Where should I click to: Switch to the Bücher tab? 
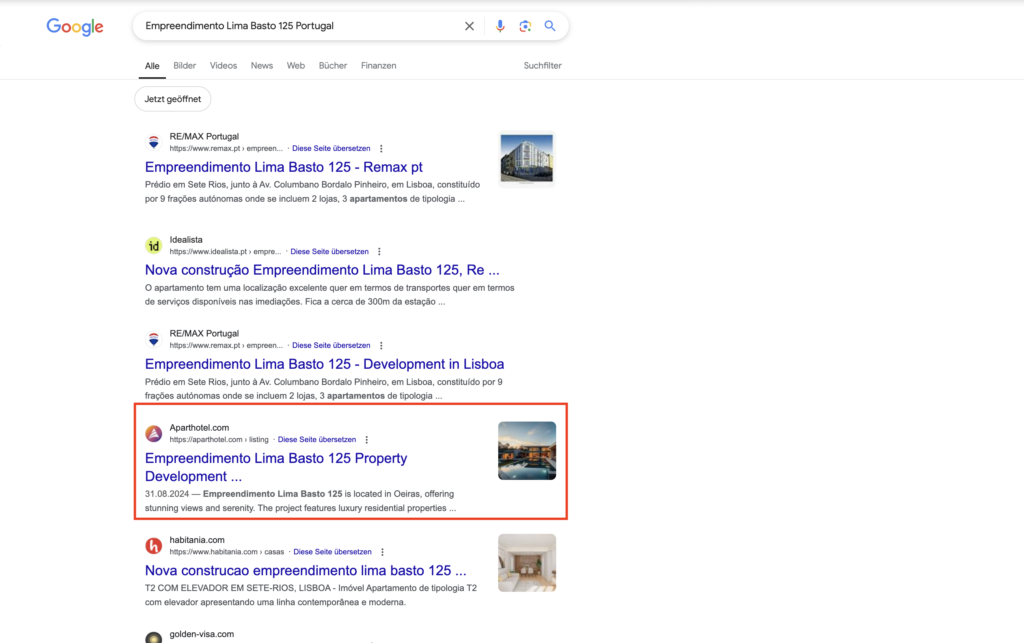click(x=333, y=66)
